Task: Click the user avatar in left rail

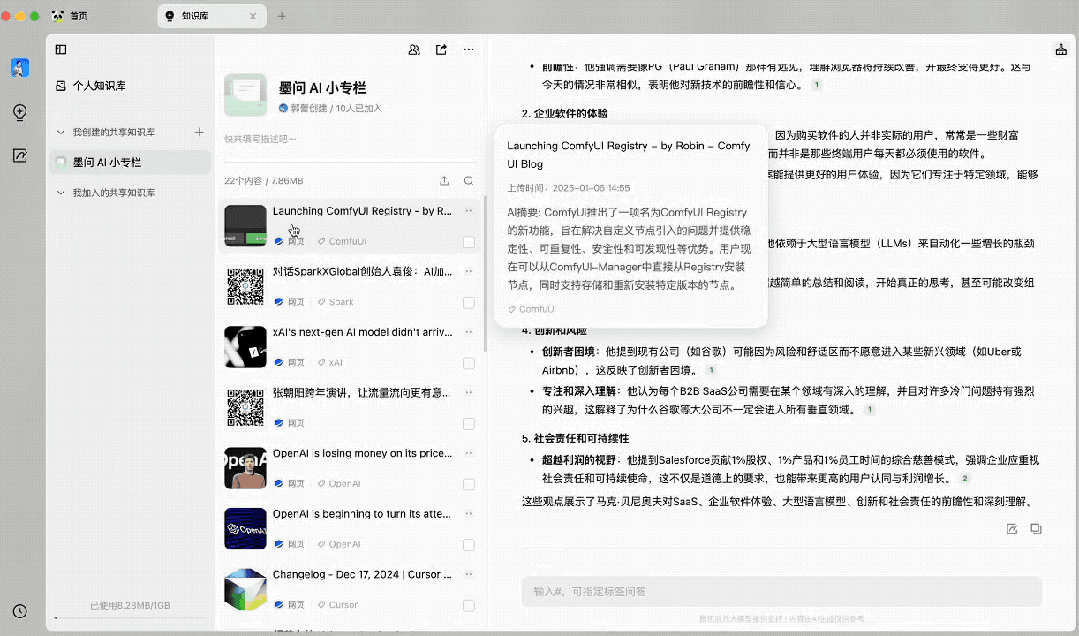Action: point(20,67)
